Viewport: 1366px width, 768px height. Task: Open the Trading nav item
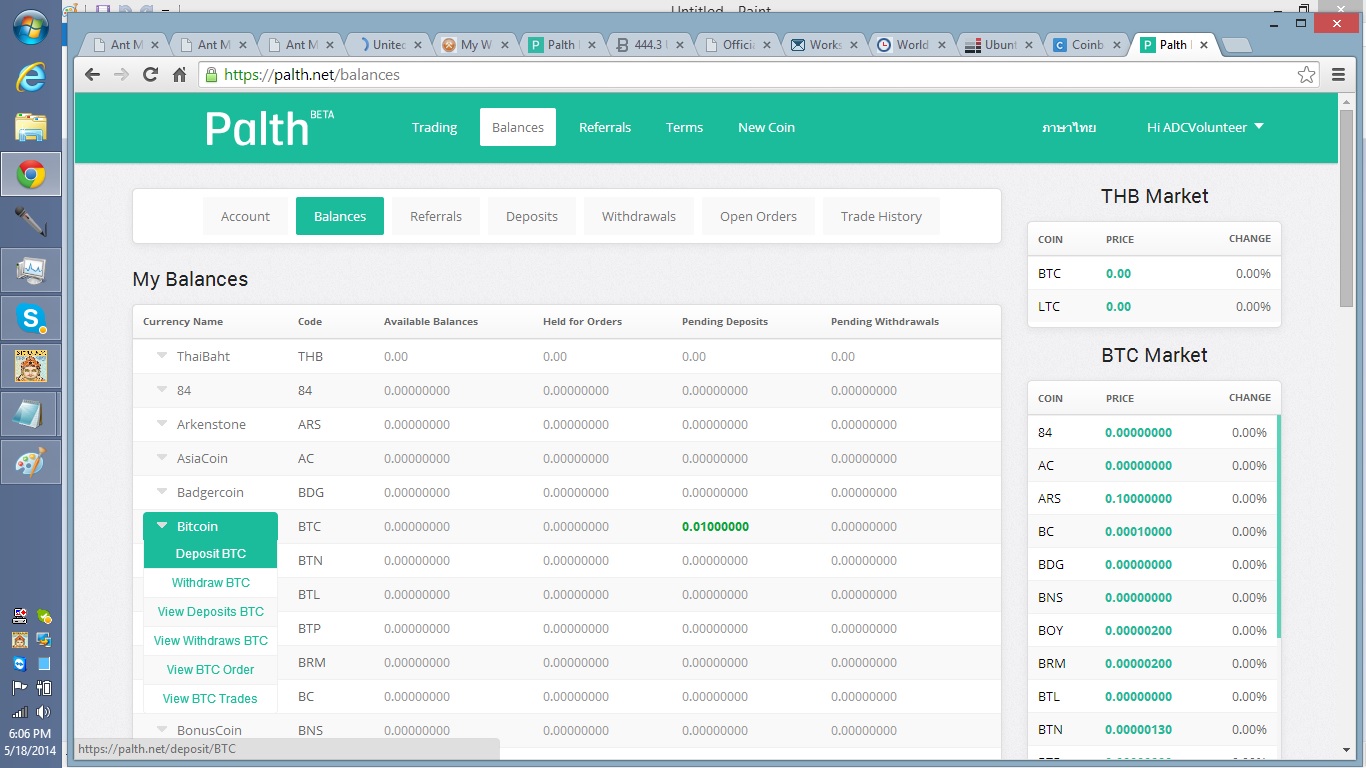click(434, 127)
